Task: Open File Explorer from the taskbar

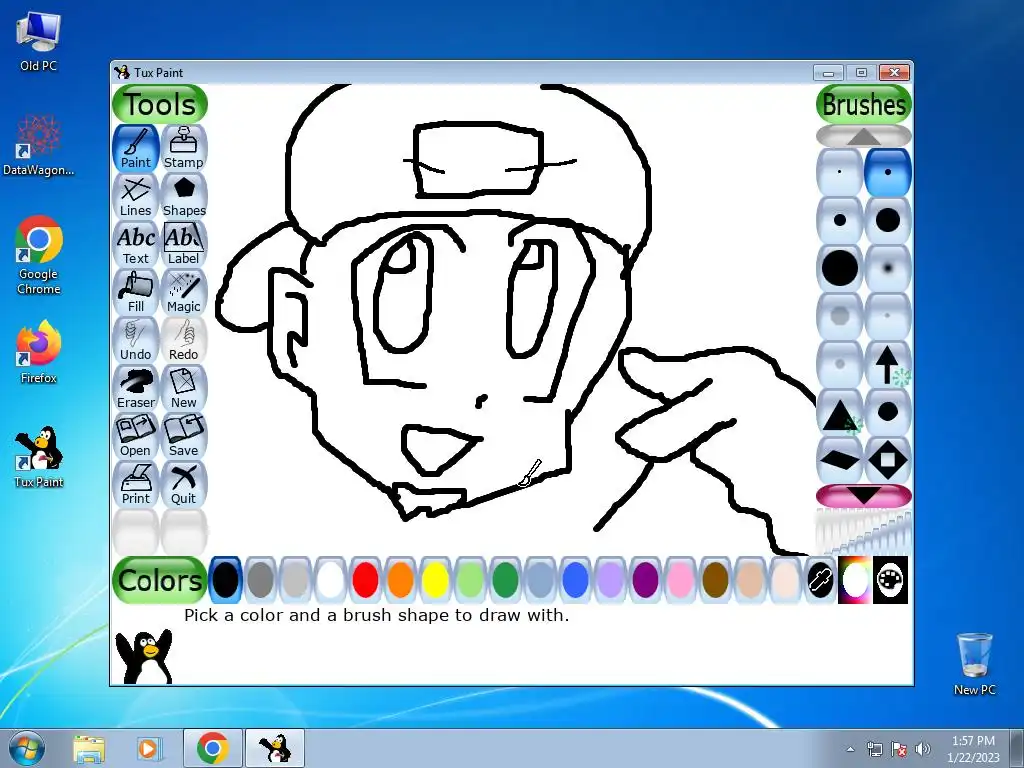Action: [89, 749]
